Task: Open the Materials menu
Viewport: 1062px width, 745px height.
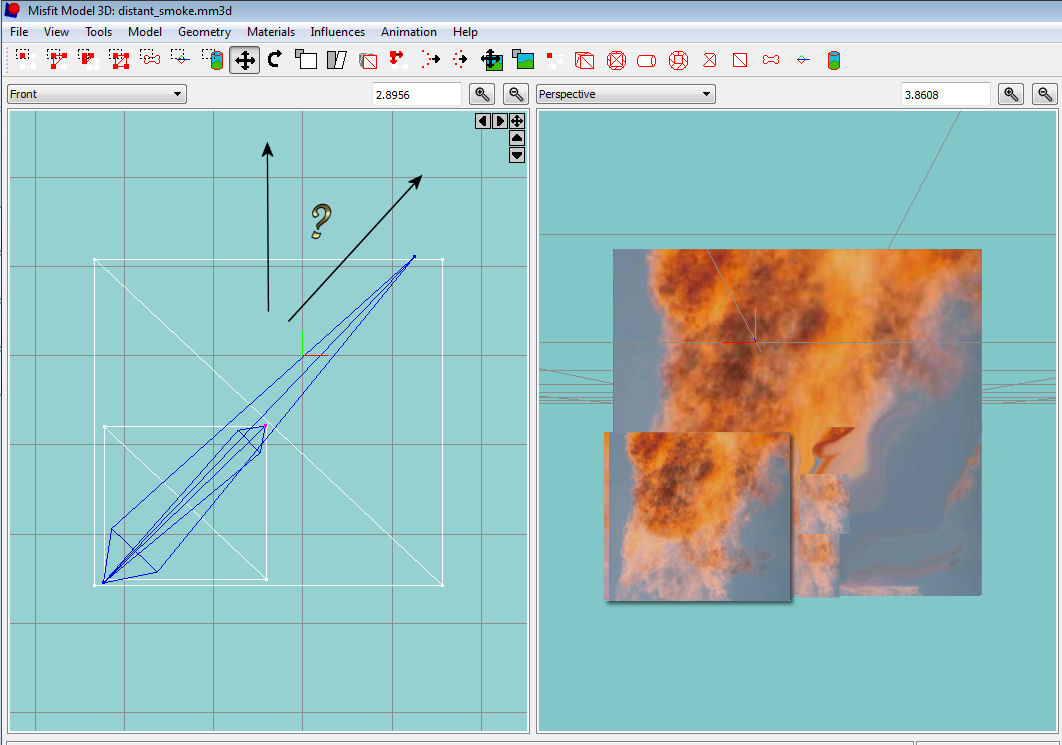Action: (271, 32)
